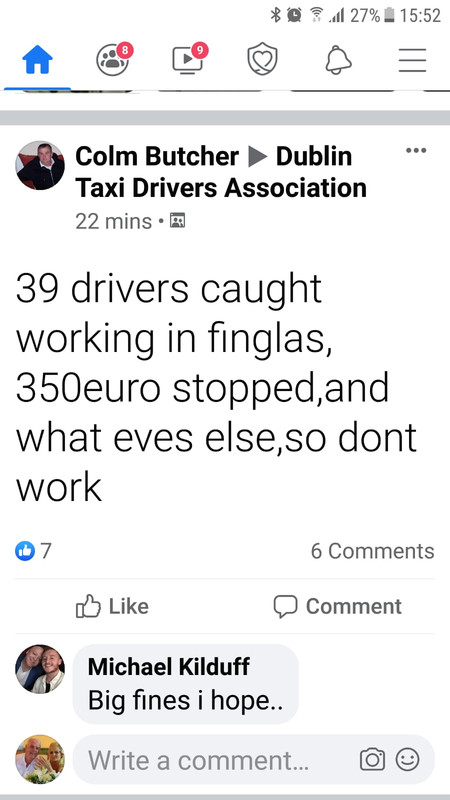450x800 pixels.
Task: Expand the 6 Comments list
Action: (x=372, y=551)
